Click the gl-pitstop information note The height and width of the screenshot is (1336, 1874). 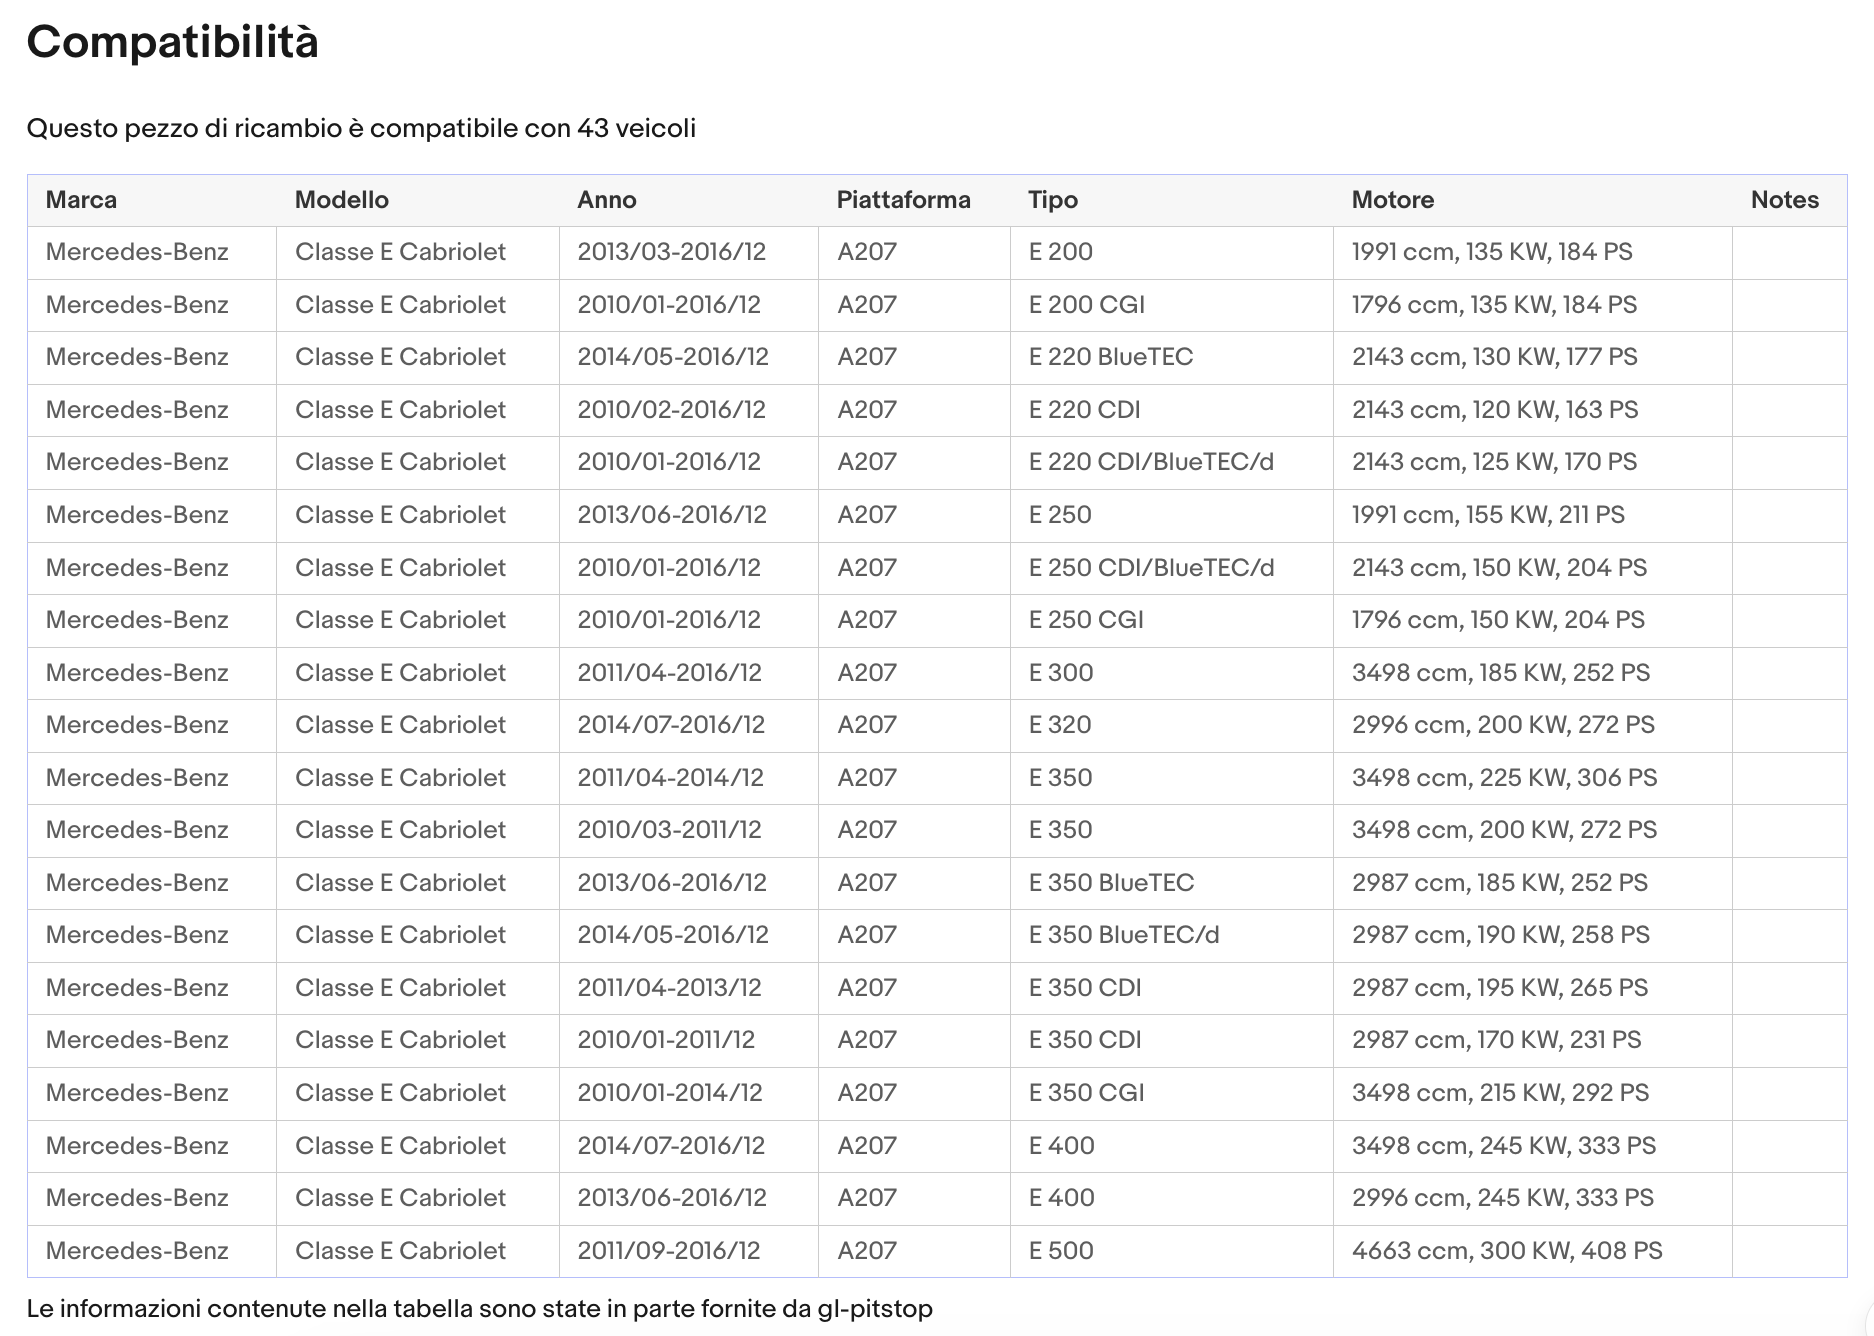479,1309
